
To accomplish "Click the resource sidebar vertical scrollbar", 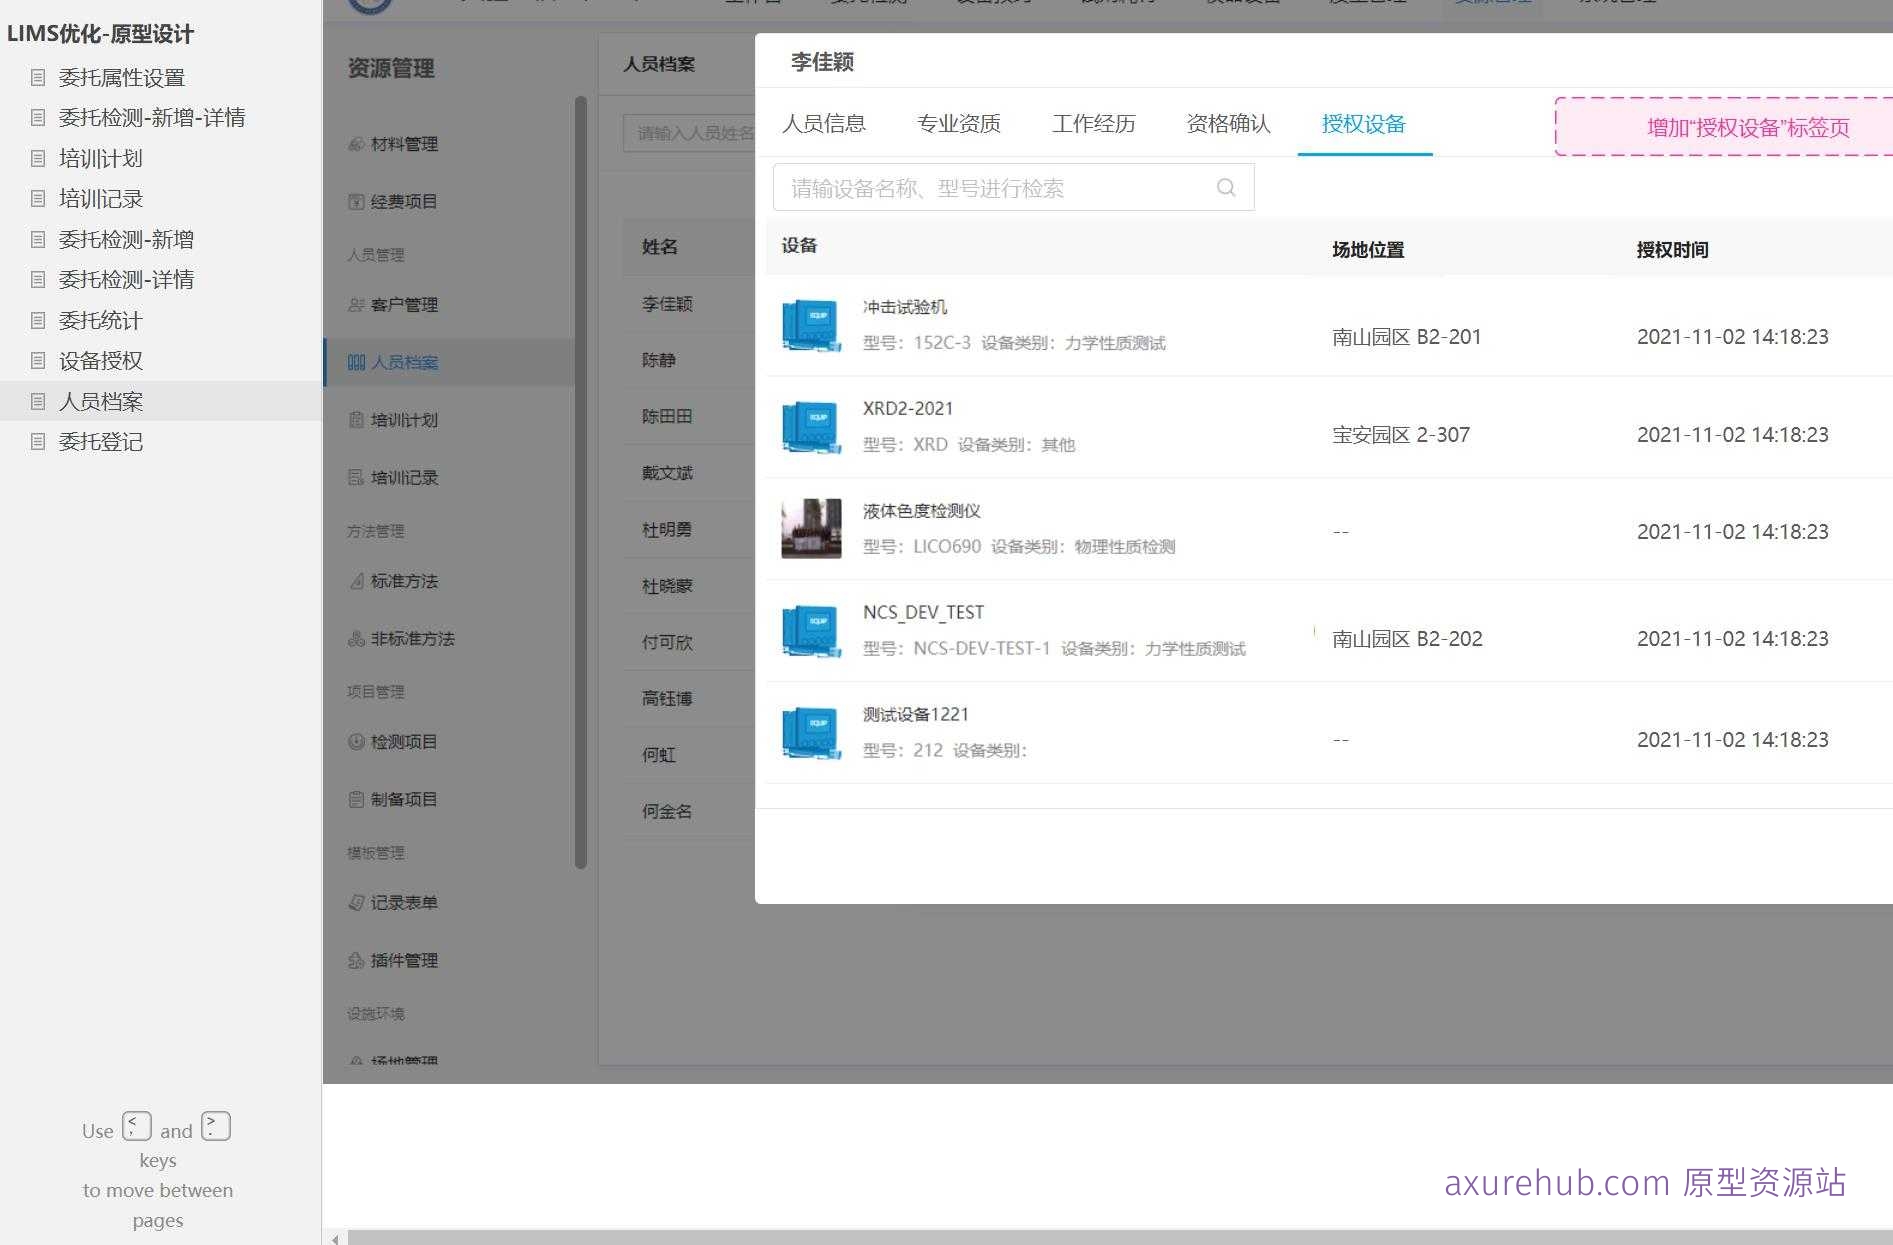I will click(581, 482).
